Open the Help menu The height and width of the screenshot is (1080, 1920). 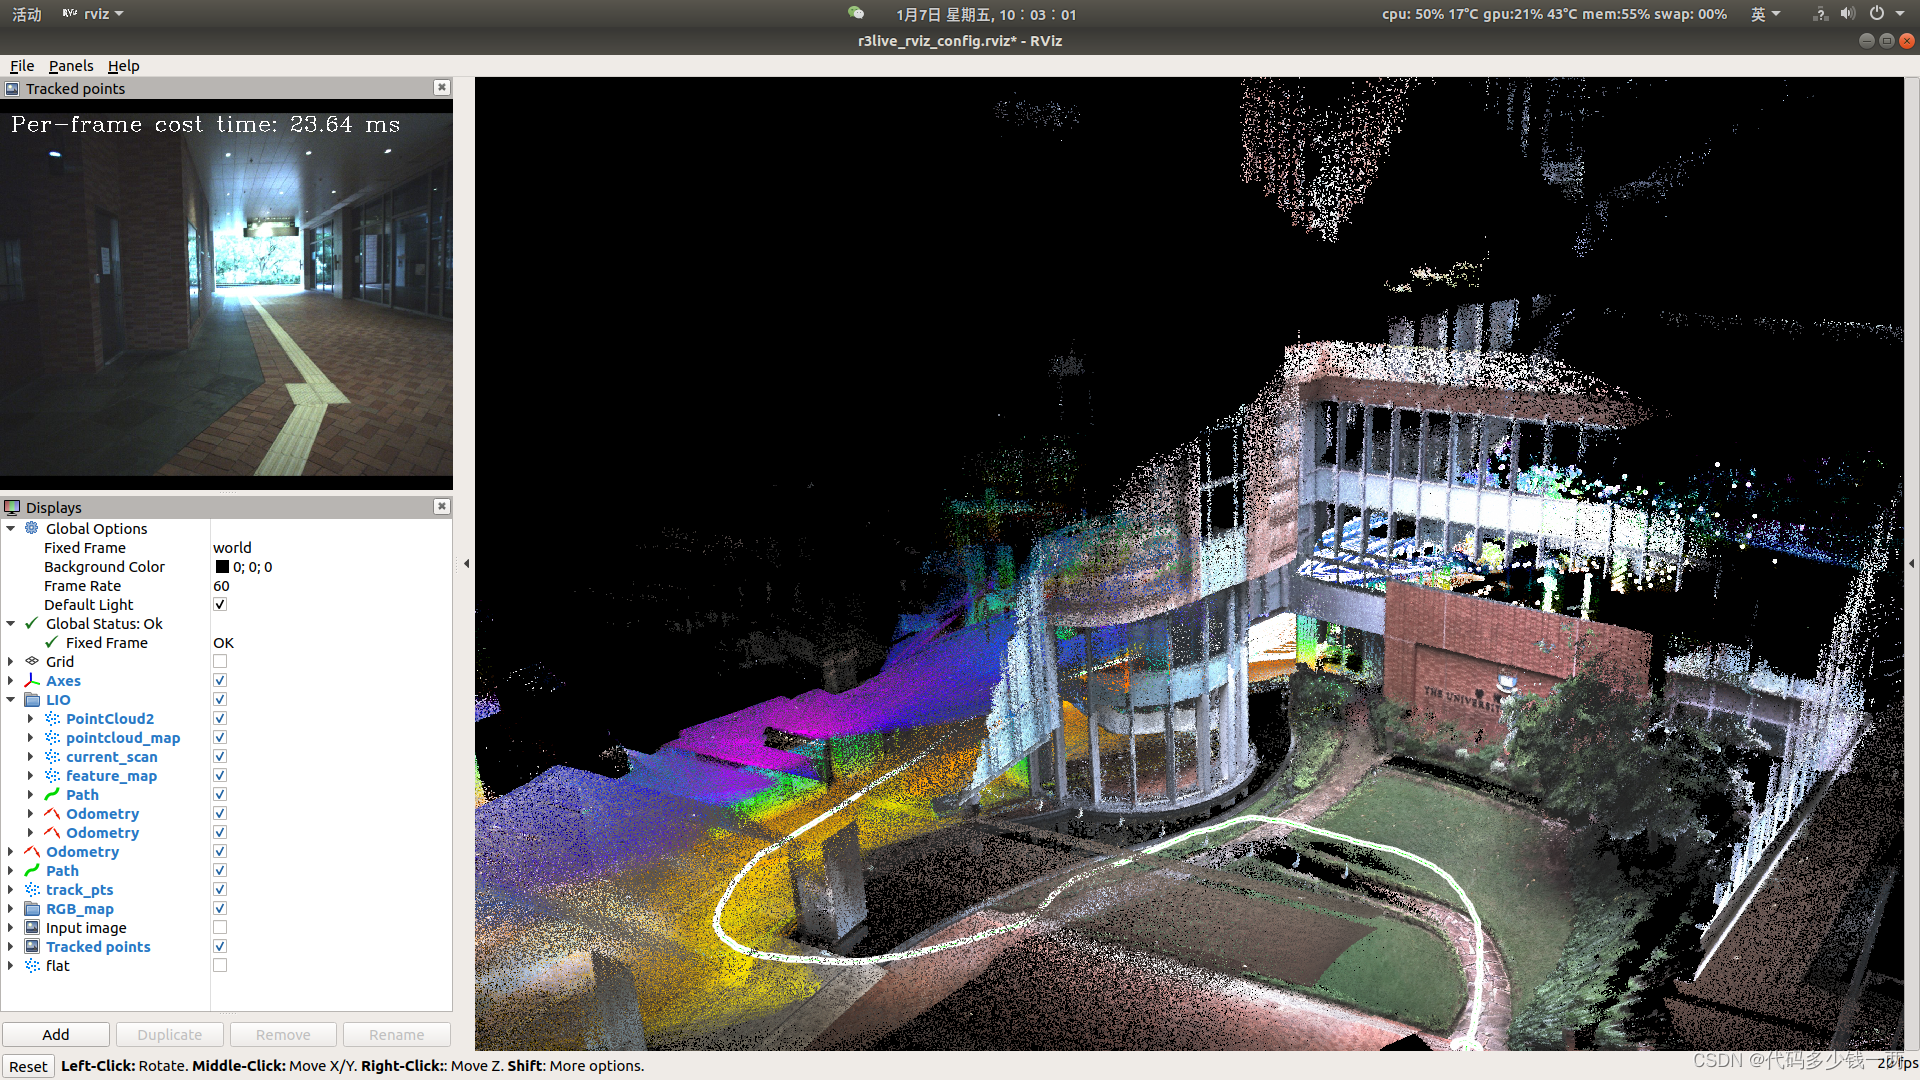[x=124, y=65]
